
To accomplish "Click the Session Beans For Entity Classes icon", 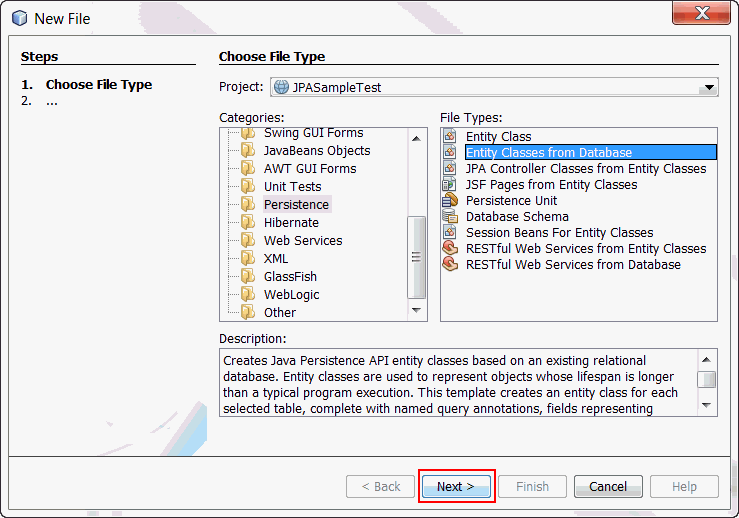I will (450, 232).
